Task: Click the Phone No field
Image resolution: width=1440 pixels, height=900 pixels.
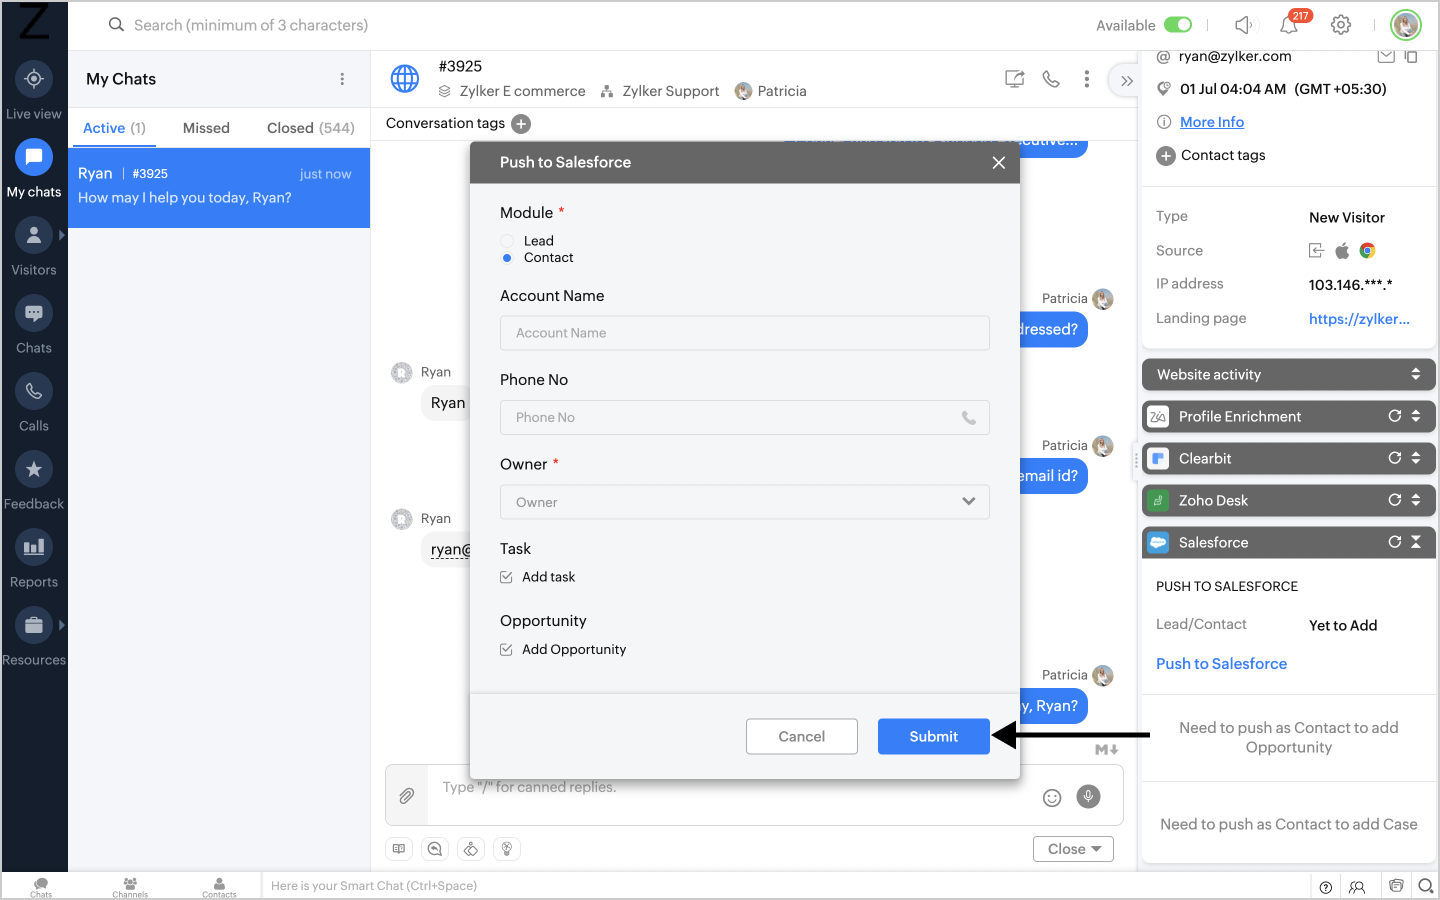Action: click(x=745, y=417)
